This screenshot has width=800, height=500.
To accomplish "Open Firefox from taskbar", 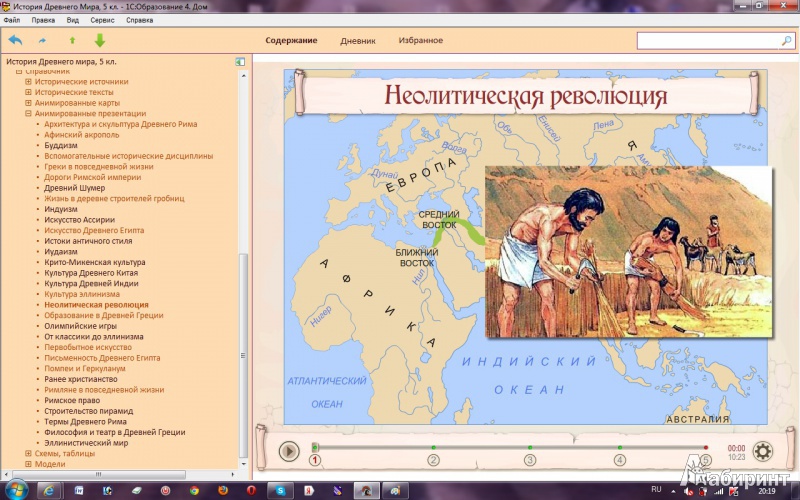I will (x=223, y=490).
